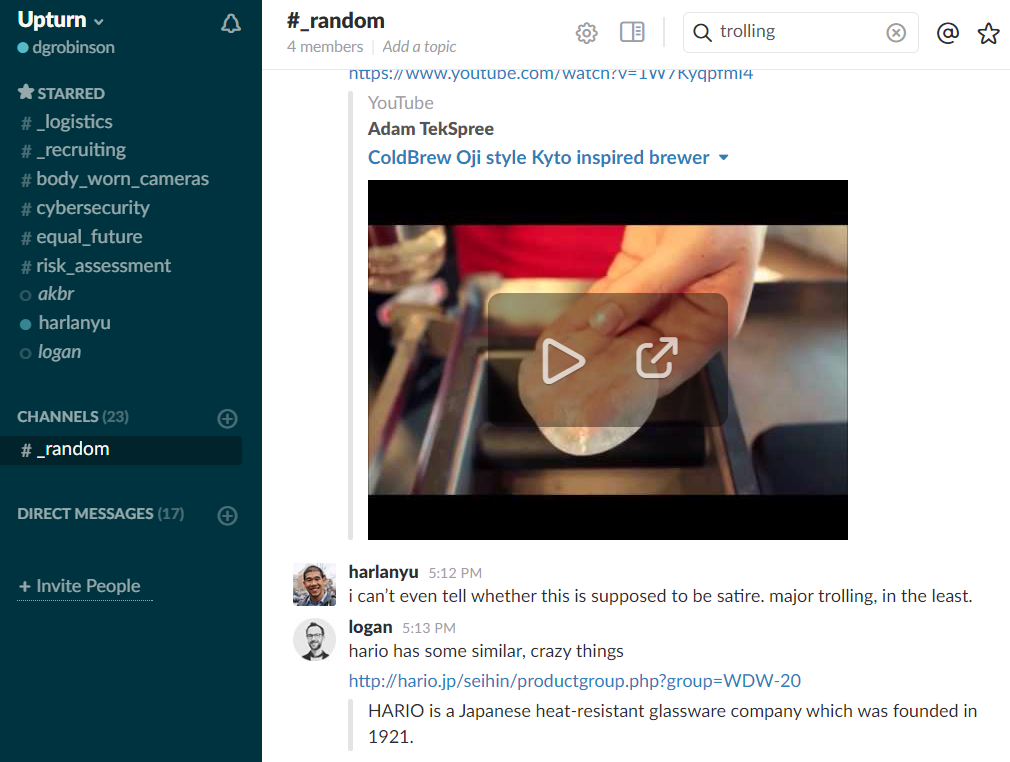Click the 5:12 PM message timestamp
The width and height of the screenshot is (1010, 762).
(455, 573)
